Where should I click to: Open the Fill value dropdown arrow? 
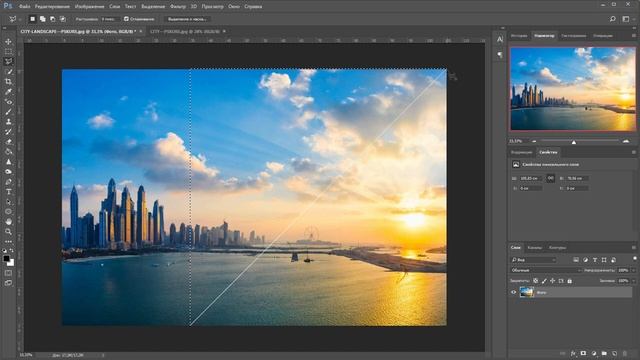click(x=633, y=281)
